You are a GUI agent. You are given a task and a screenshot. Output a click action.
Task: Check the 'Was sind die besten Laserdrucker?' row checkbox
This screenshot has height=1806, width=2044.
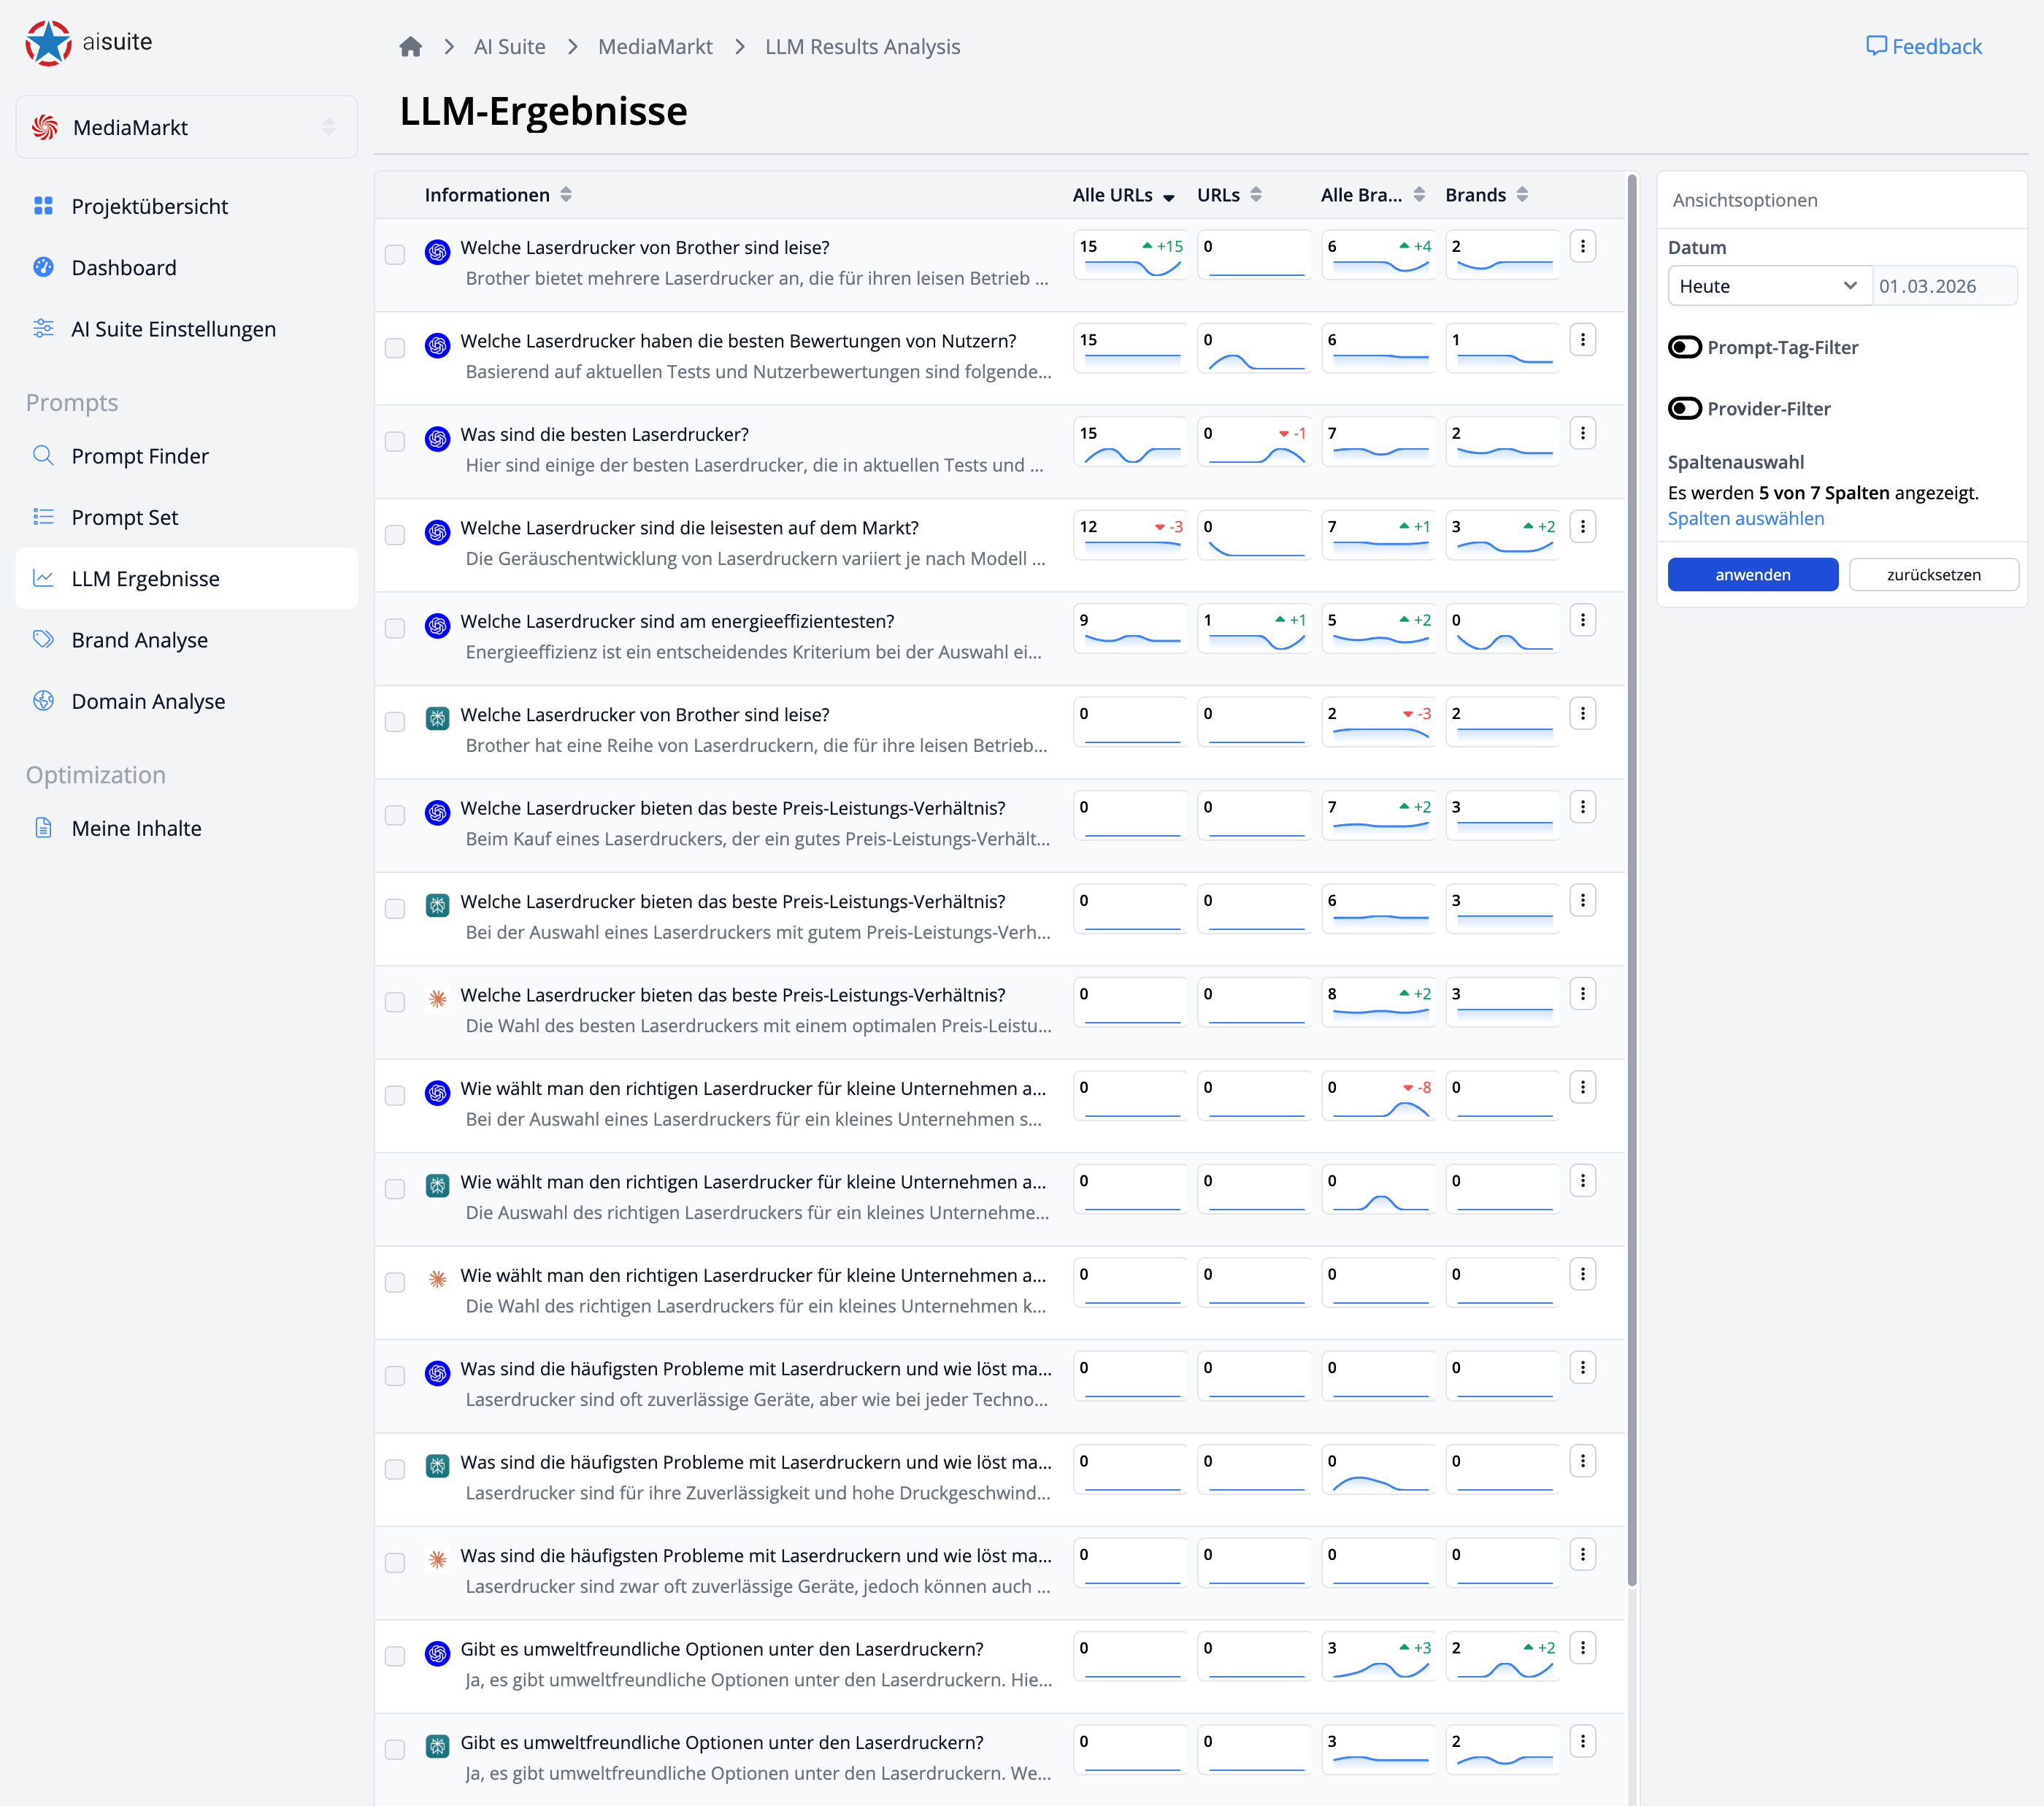click(x=395, y=442)
